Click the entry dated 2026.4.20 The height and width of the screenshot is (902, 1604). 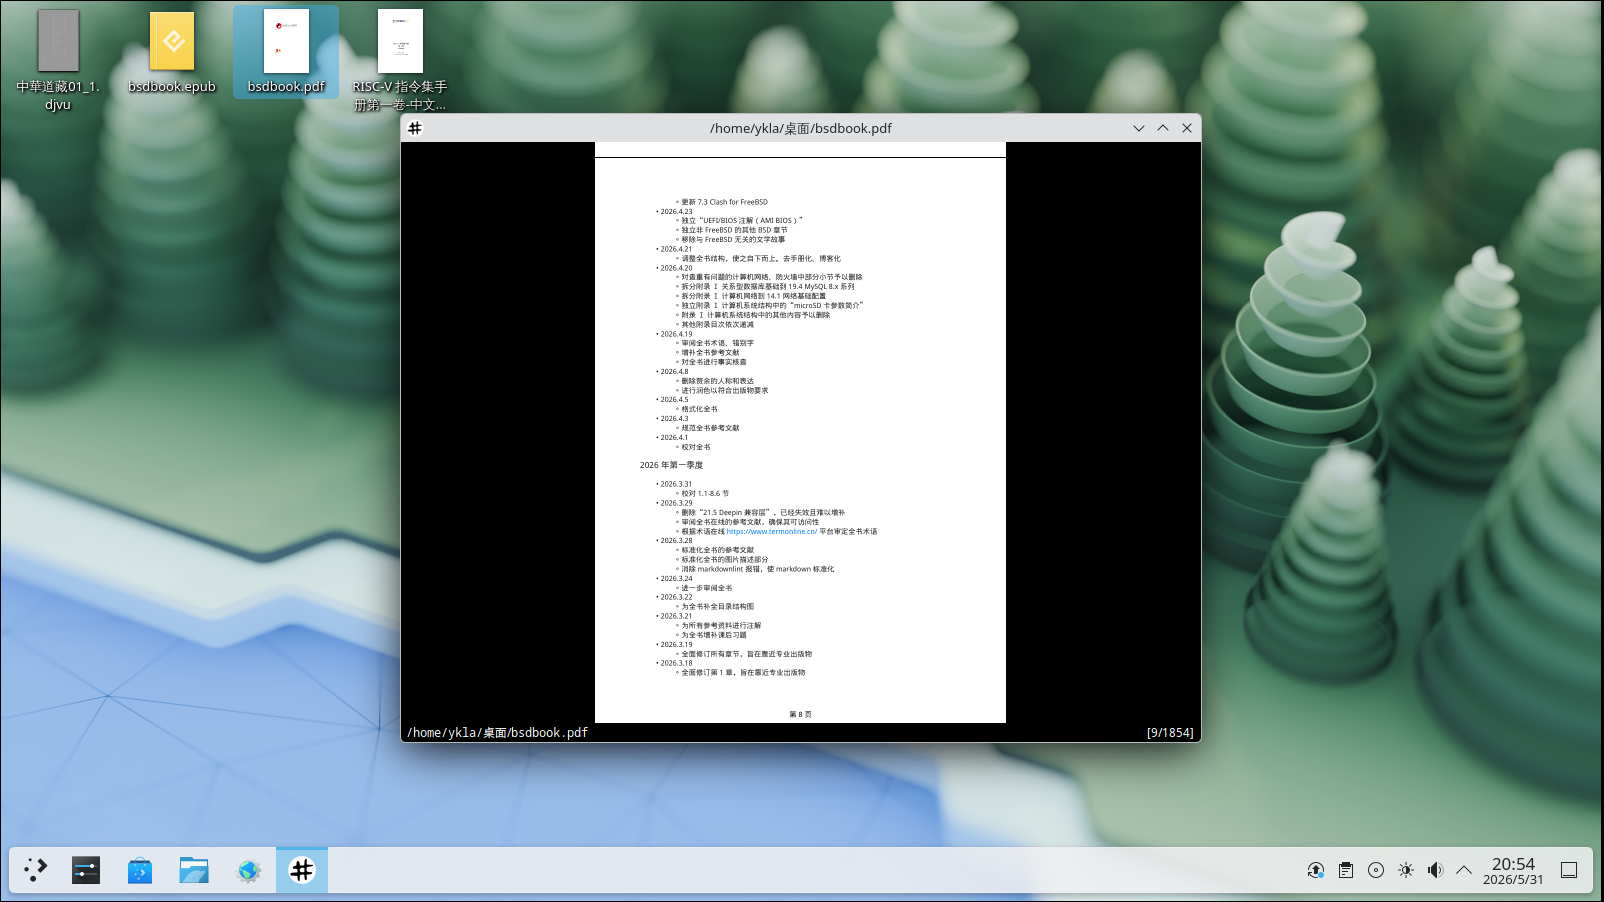[x=676, y=268]
